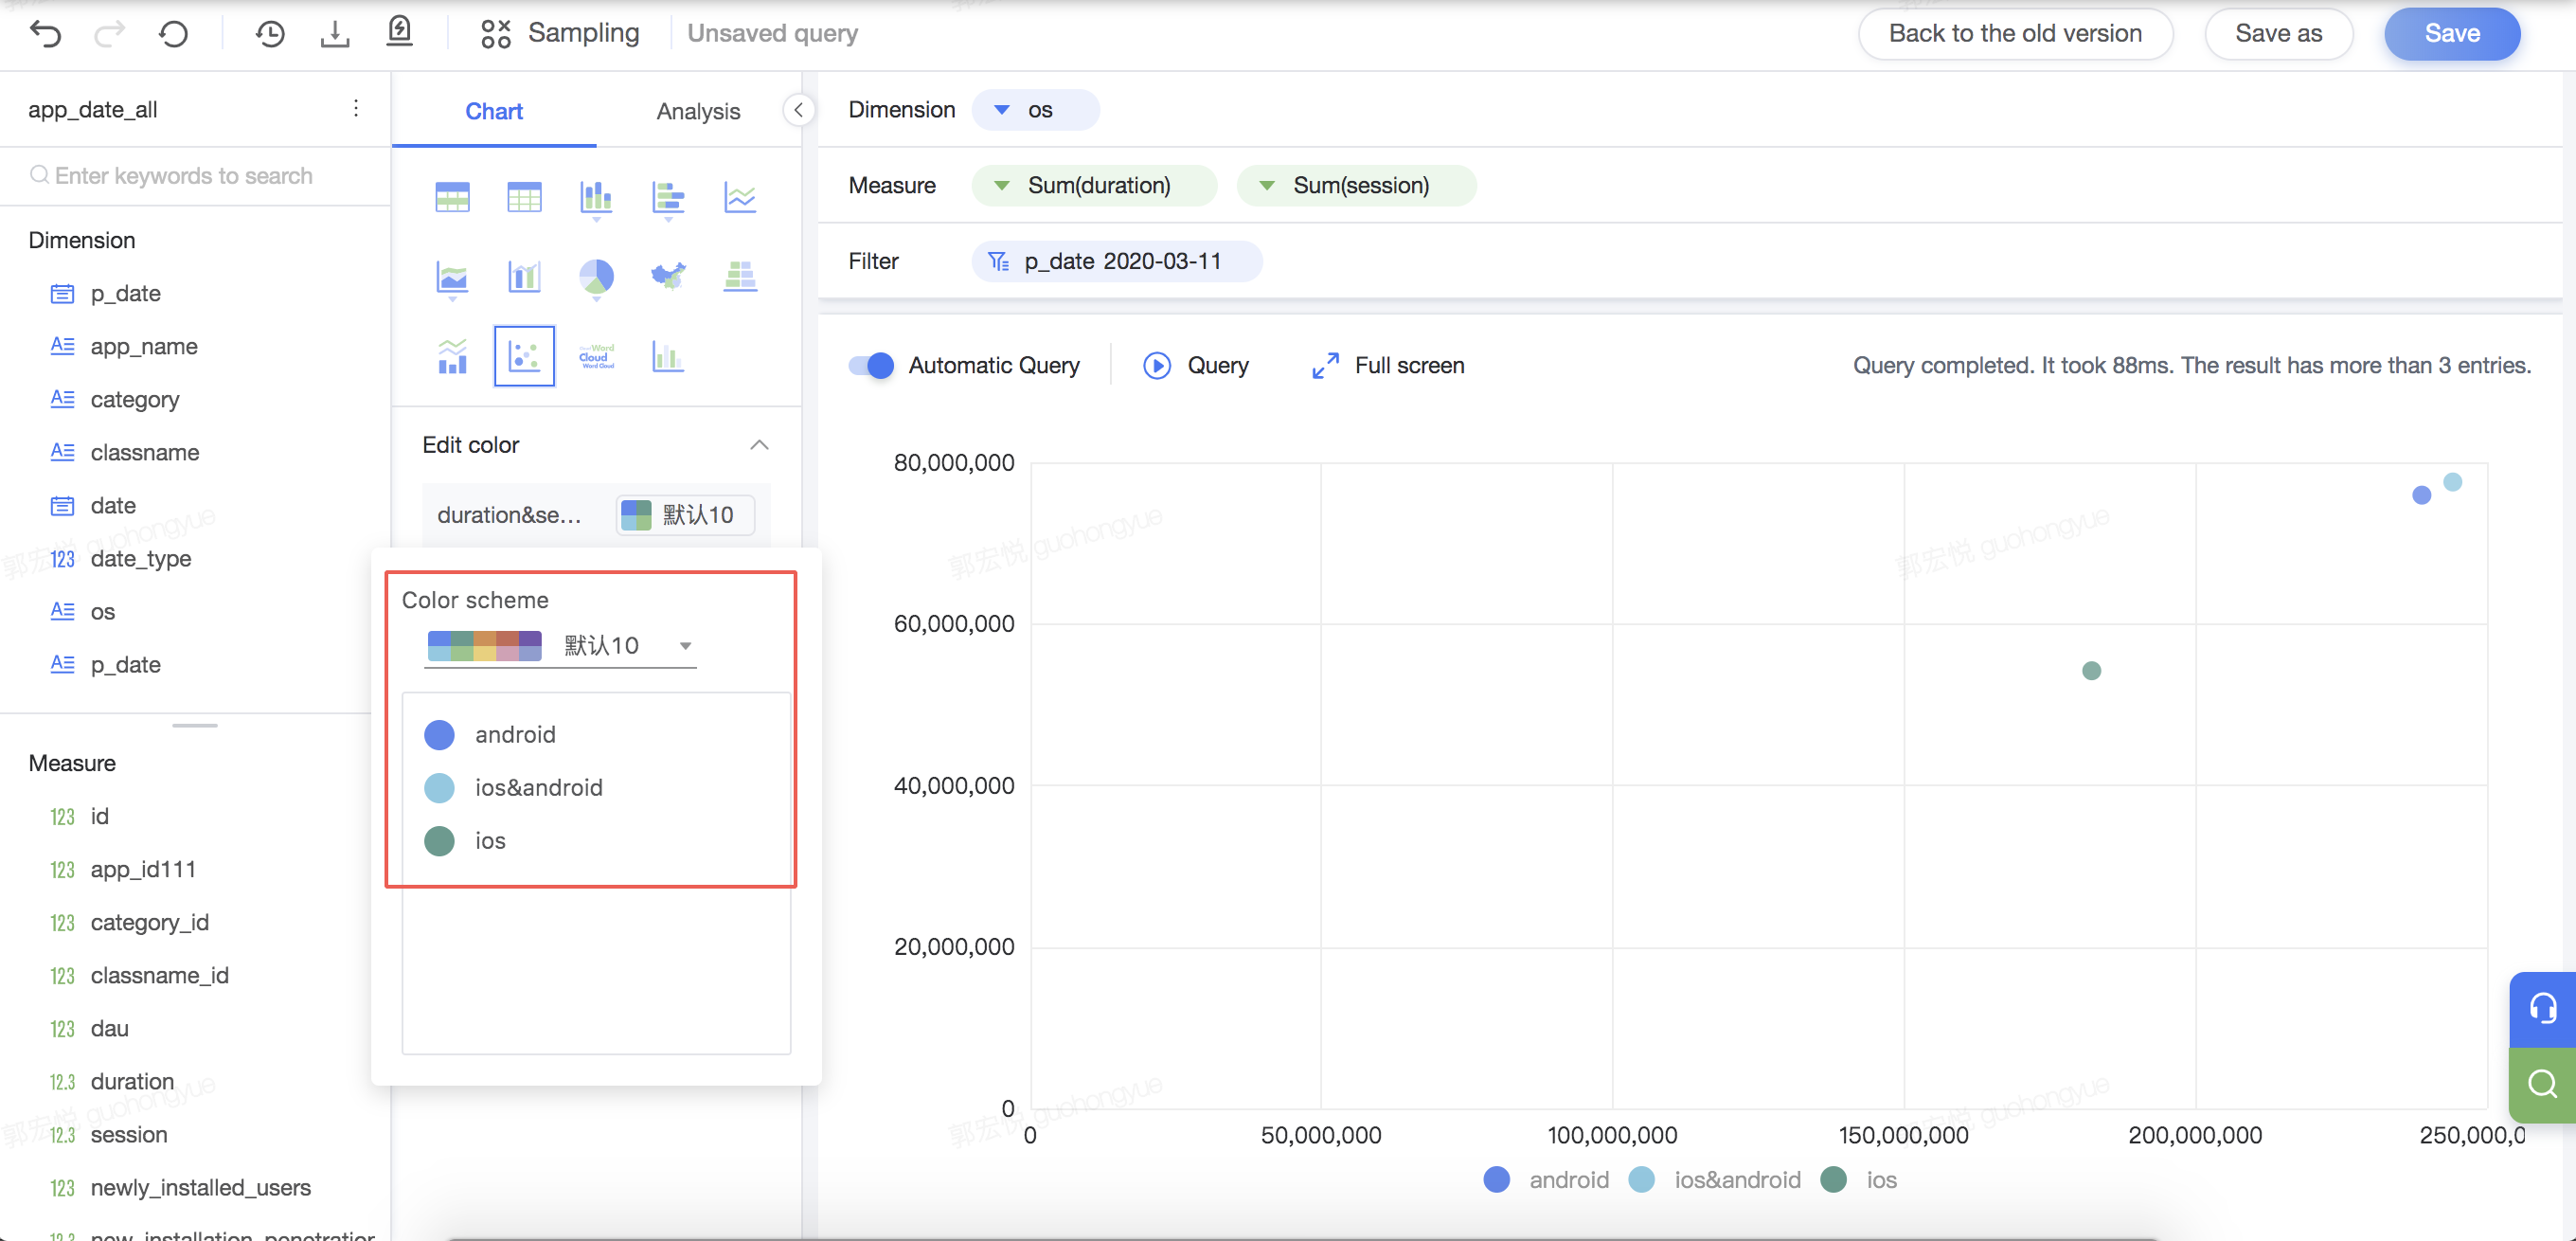Open query history clock icon
This screenshot has width=2576, height=1241.
[270, 34]
